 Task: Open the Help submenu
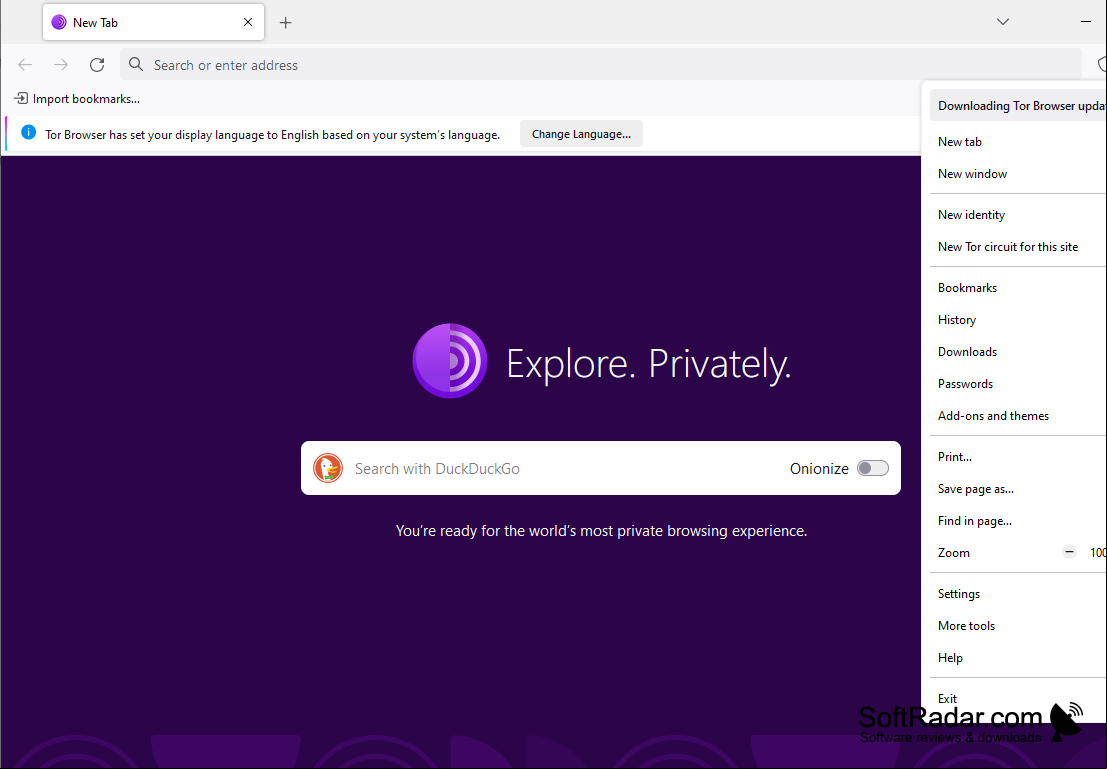point(1018,658)
